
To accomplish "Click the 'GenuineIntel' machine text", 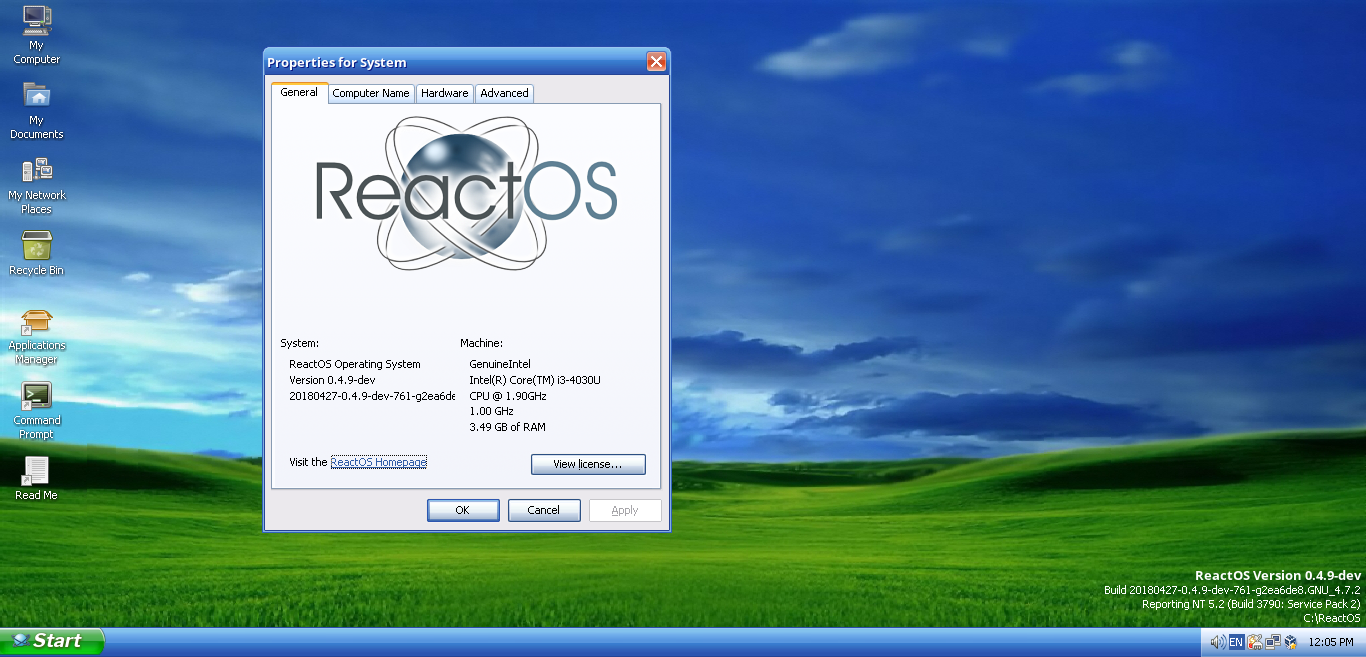I will (500, 364).
